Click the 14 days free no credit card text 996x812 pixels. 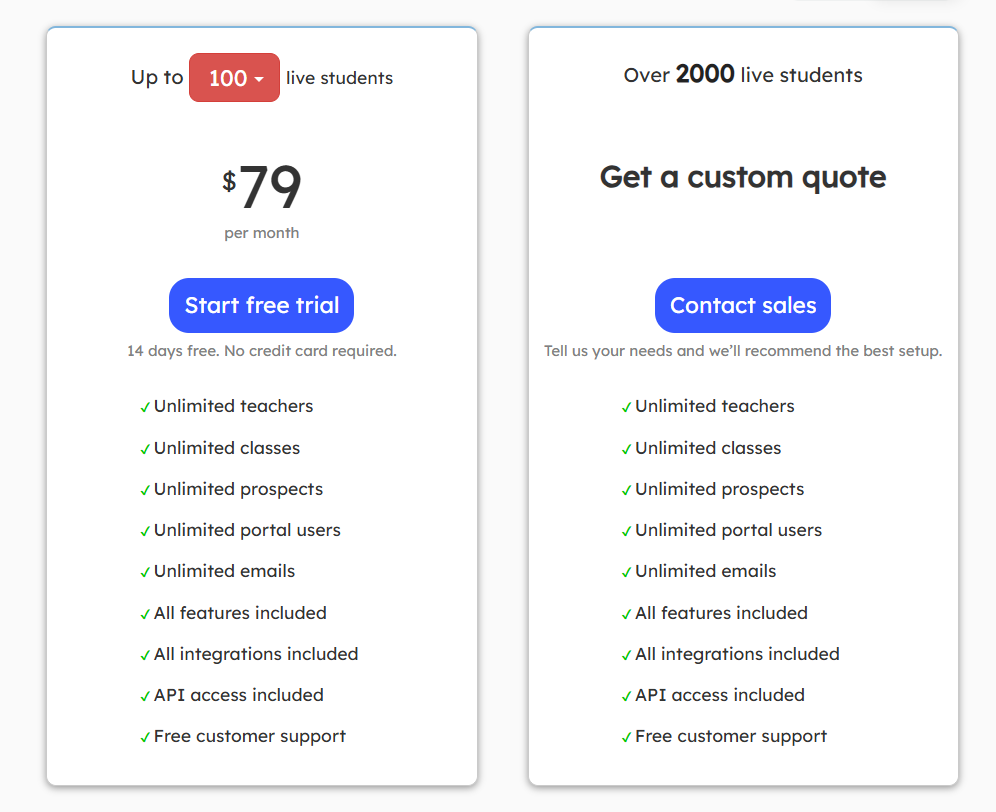pyautogui.click(x=261, y=351)
